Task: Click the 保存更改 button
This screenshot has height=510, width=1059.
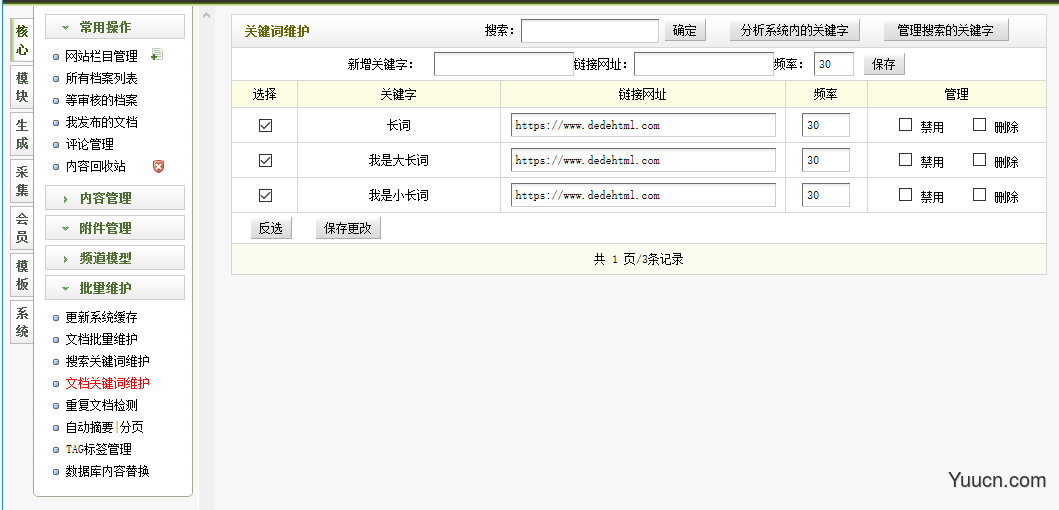Action: tap(348, 228)
